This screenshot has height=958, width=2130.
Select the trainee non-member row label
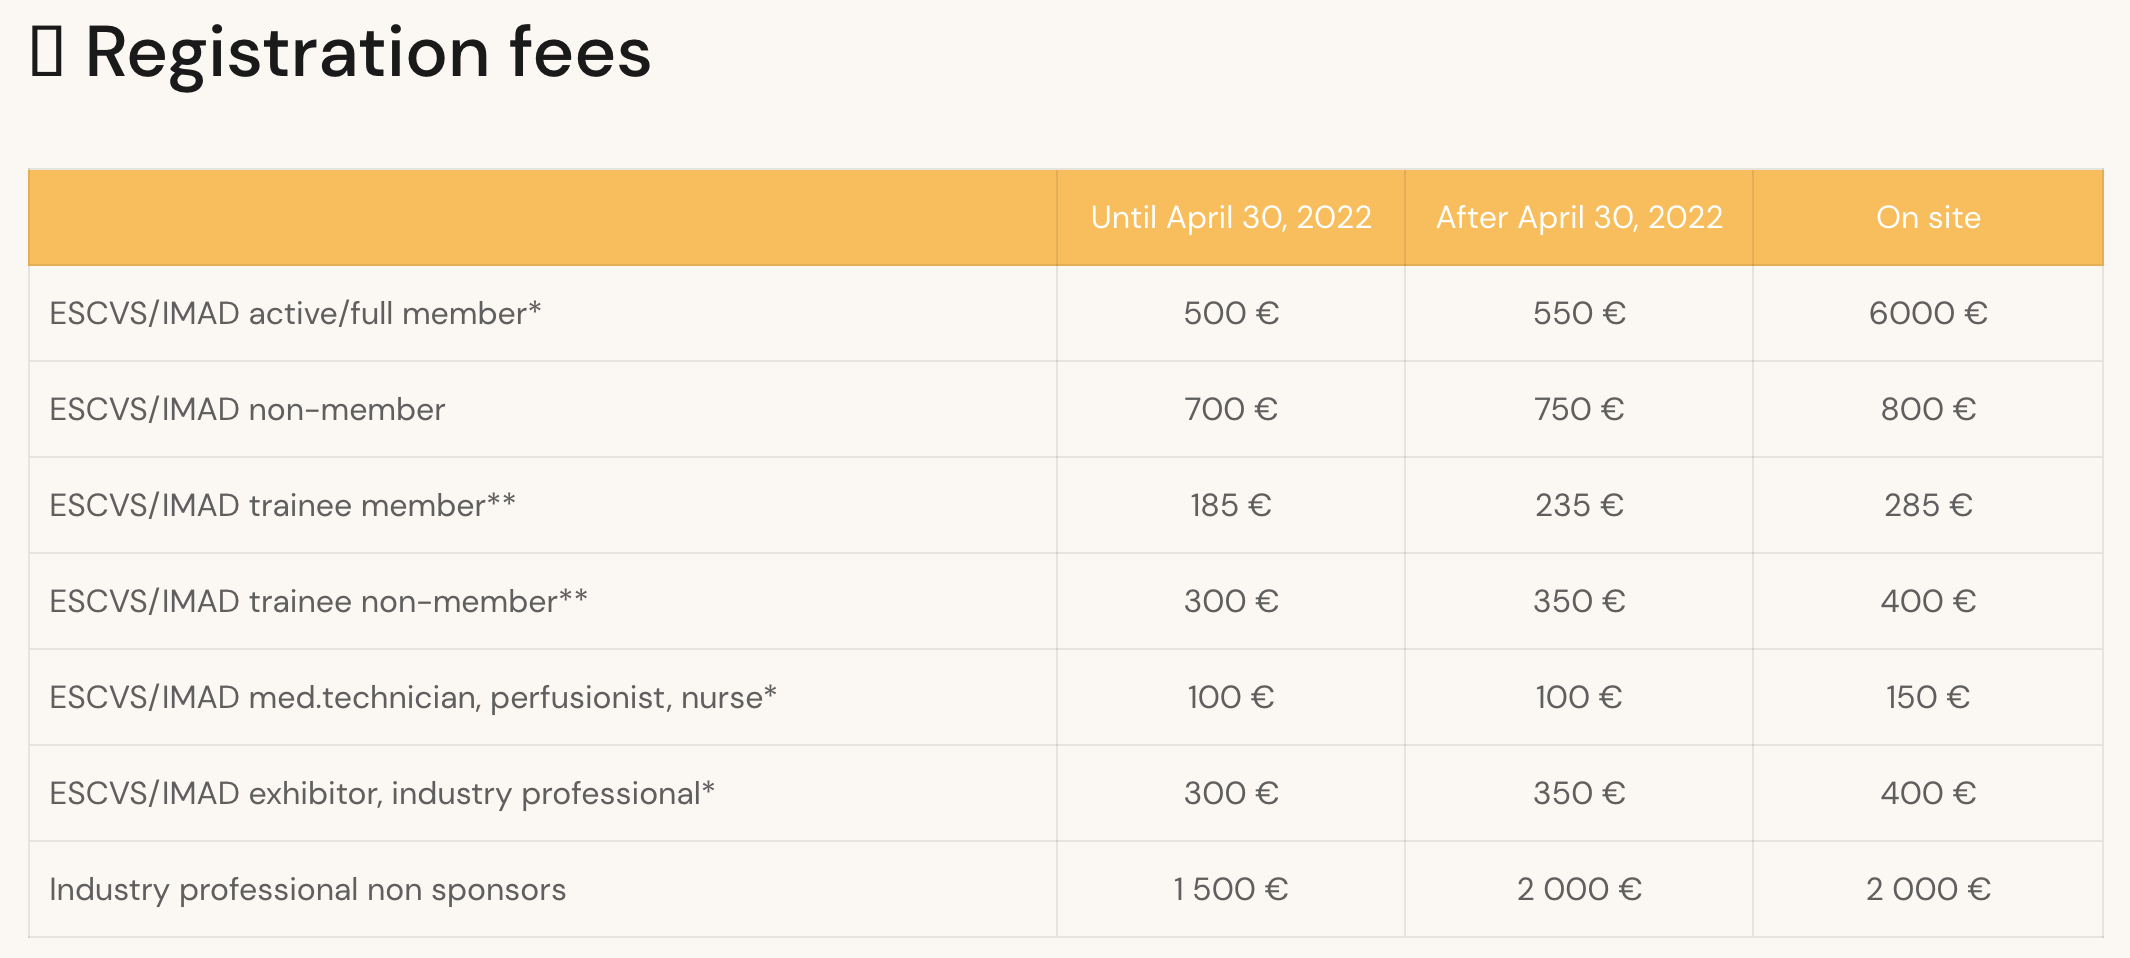pos(318,601)
